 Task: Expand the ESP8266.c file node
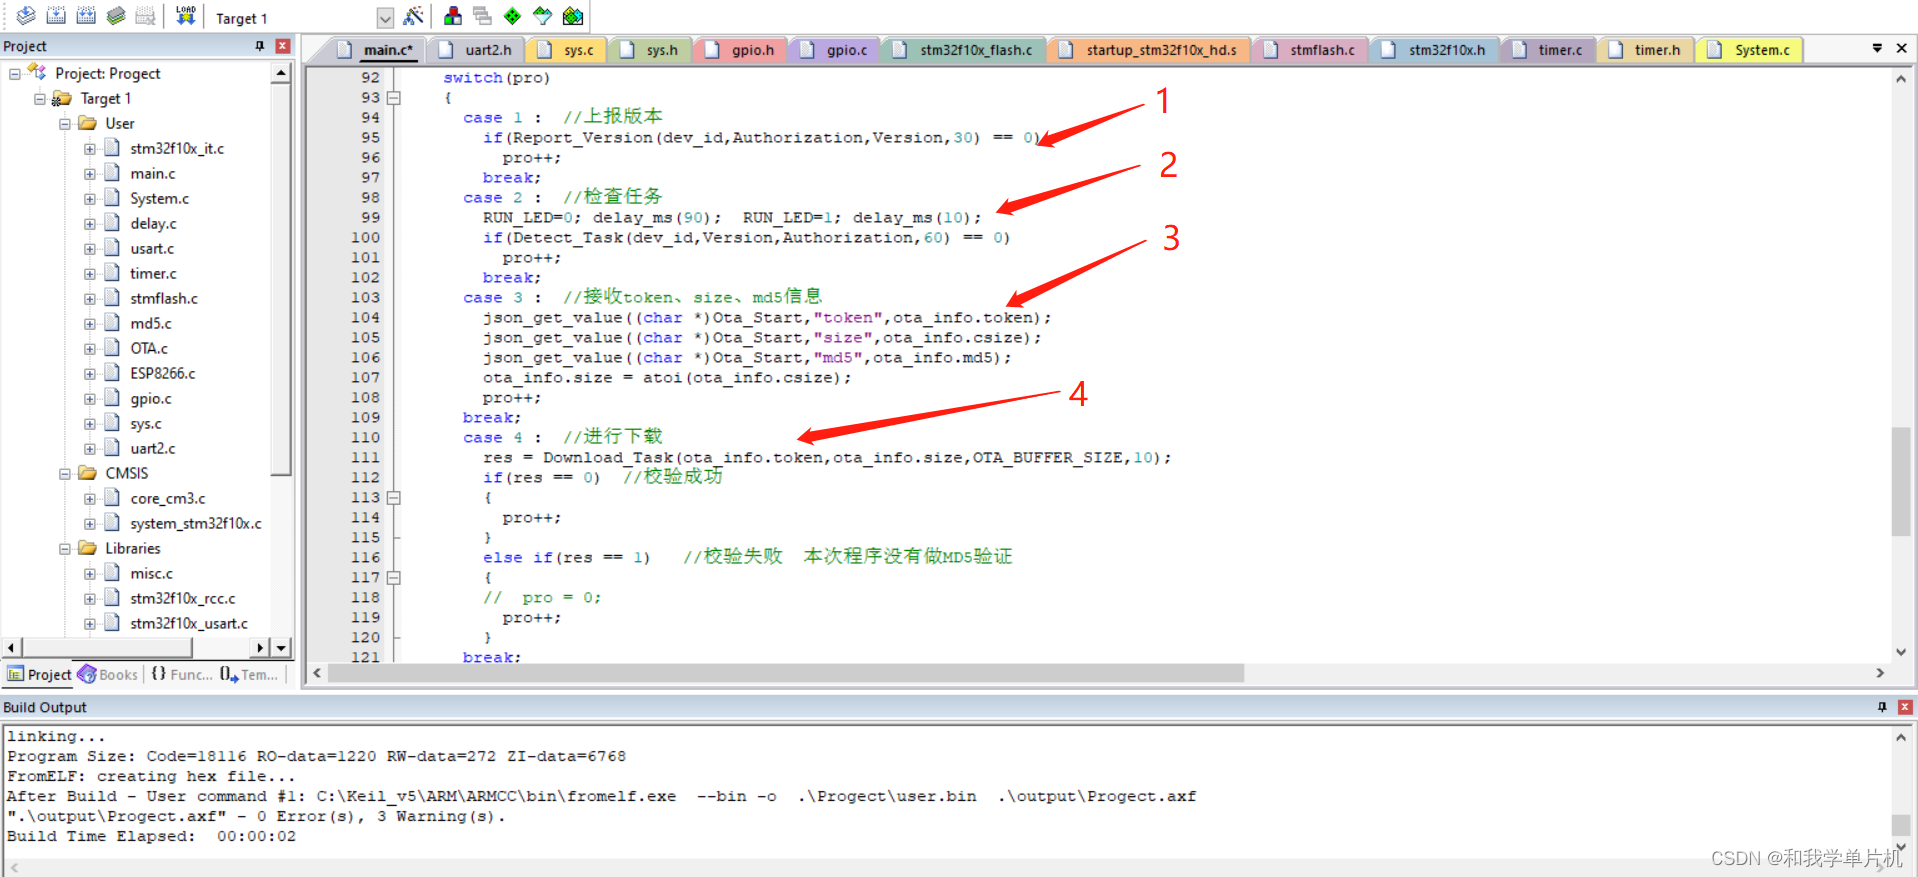pyautogui.click(x=90, y=374)
